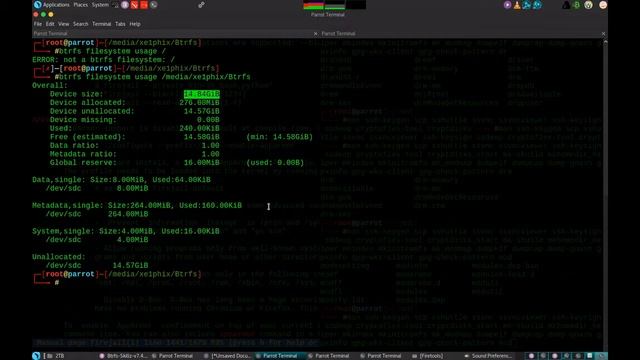Click the highlighted 14.84GiB device size value
Viewport: 640px width, 360px height.
tap(202, 94)
